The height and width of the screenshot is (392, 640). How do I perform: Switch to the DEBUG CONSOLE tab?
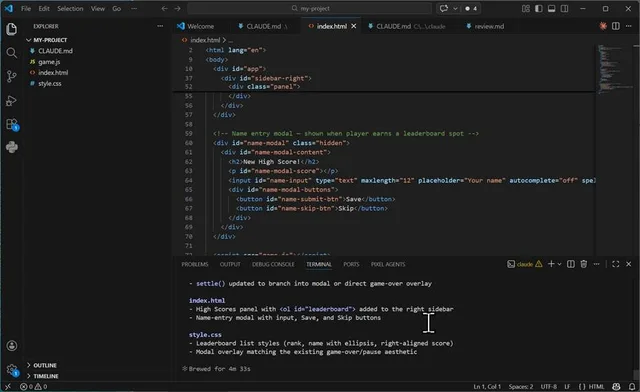coord(273,264)
